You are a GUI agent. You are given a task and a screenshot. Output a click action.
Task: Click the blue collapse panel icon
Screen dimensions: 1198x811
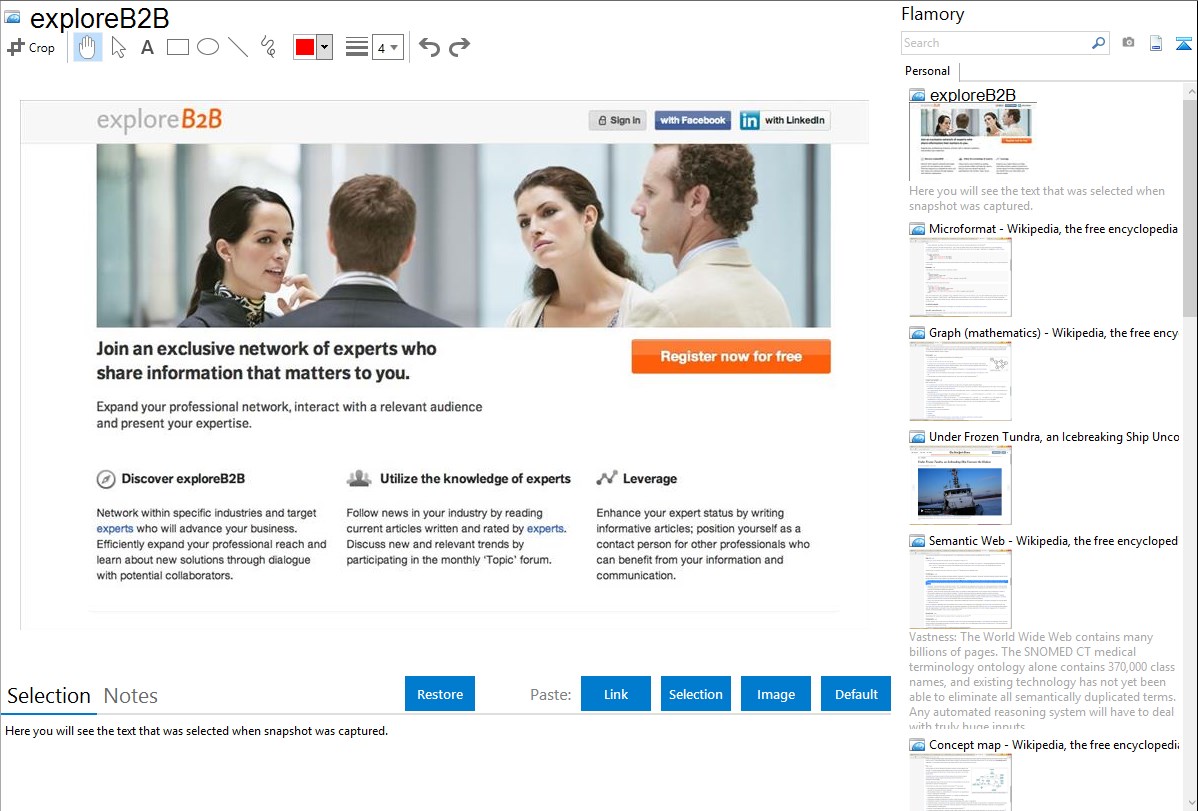(1183, 43)
